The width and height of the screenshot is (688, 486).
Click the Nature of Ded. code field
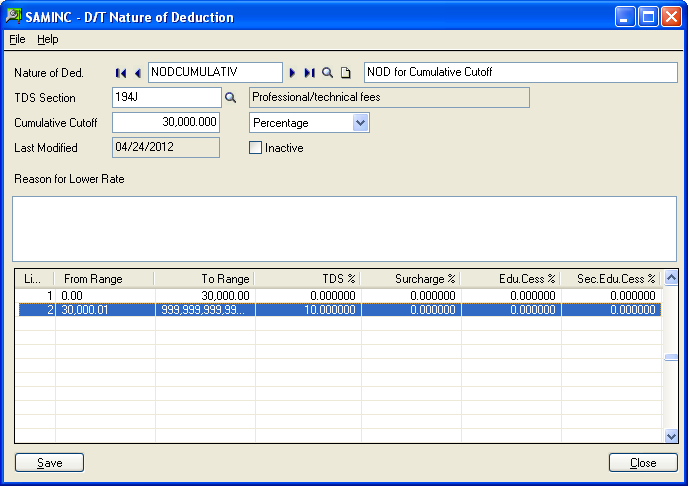[215, 72]
